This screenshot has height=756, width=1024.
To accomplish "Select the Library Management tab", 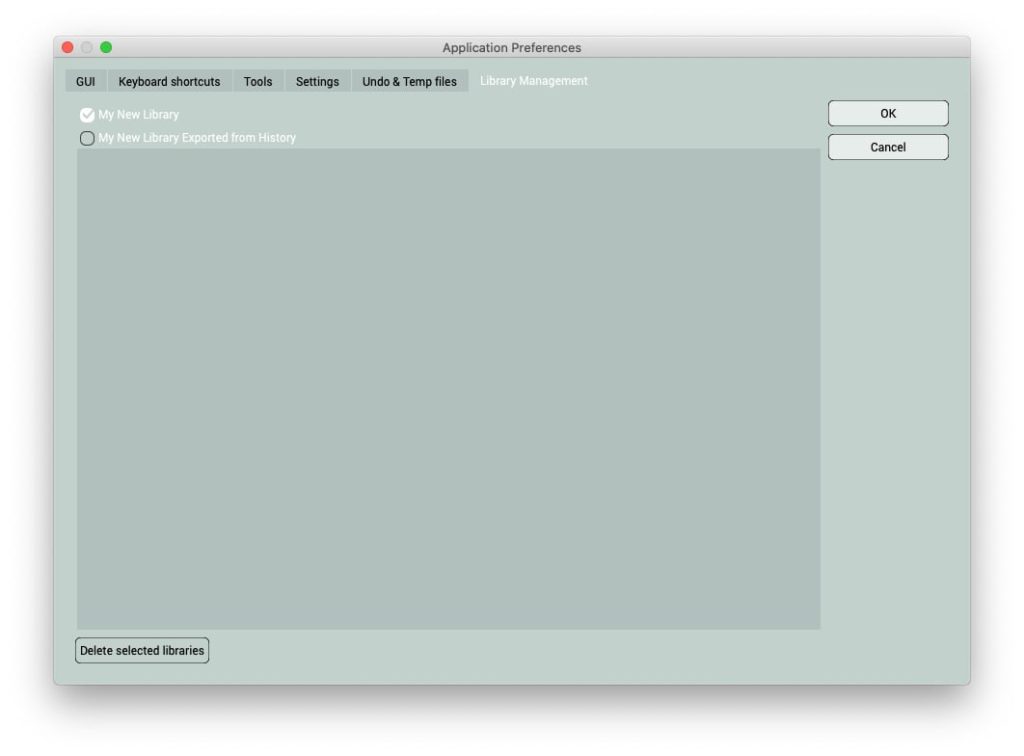I will (x=533, y=80).
